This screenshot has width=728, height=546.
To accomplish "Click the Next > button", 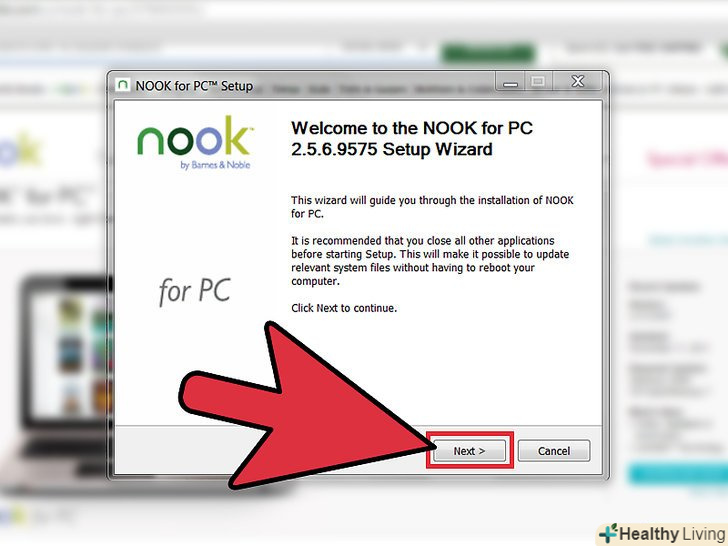I will [x=469, y=451].
